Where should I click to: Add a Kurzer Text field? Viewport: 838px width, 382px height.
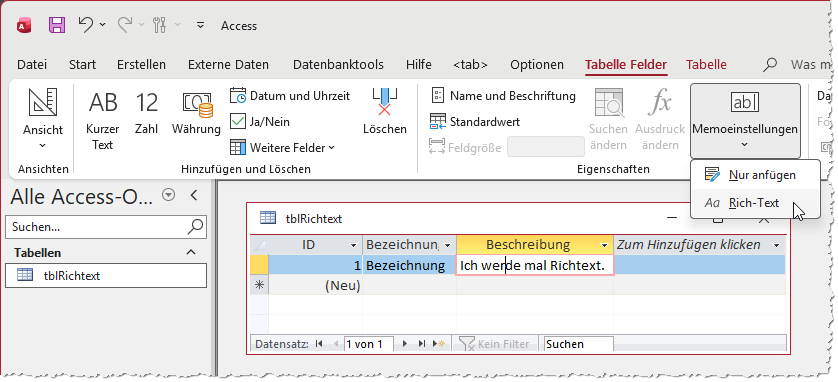pyautogui.click(x=103, y=120)
